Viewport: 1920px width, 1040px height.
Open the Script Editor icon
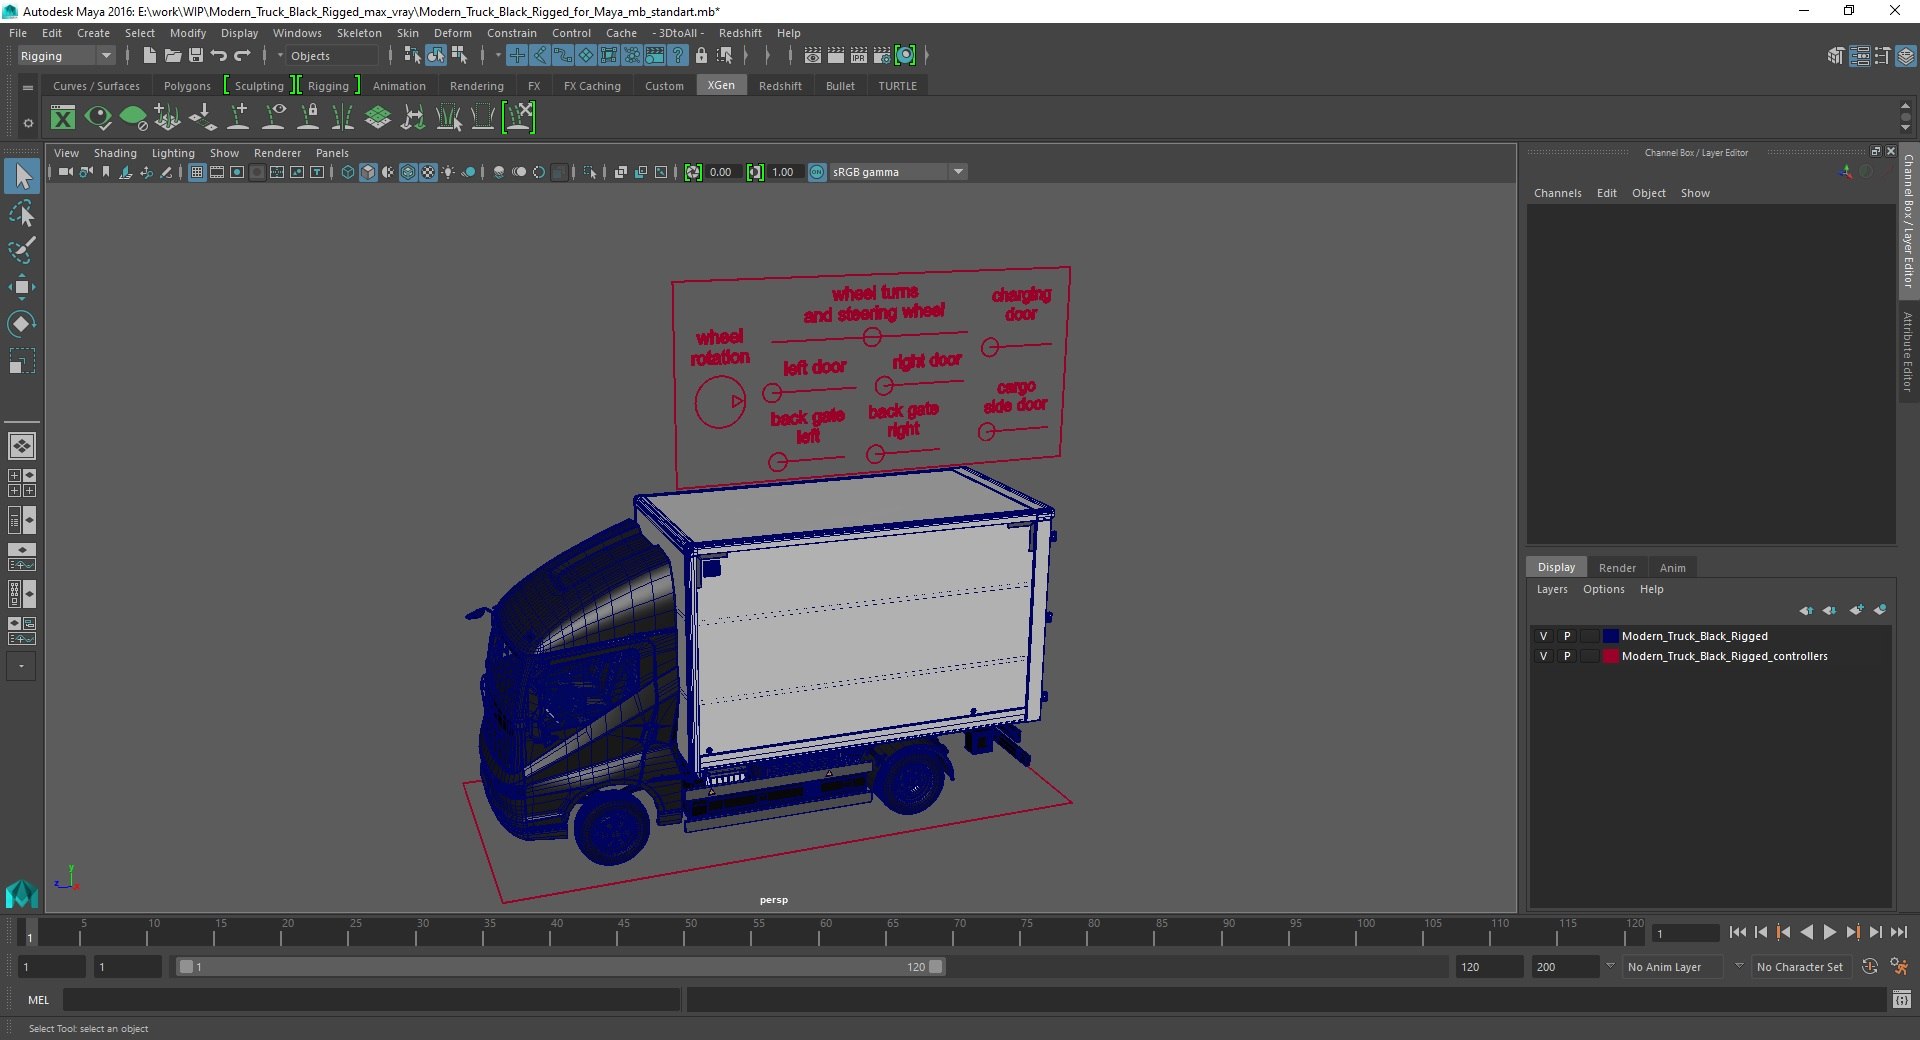tap(1902, 999)
